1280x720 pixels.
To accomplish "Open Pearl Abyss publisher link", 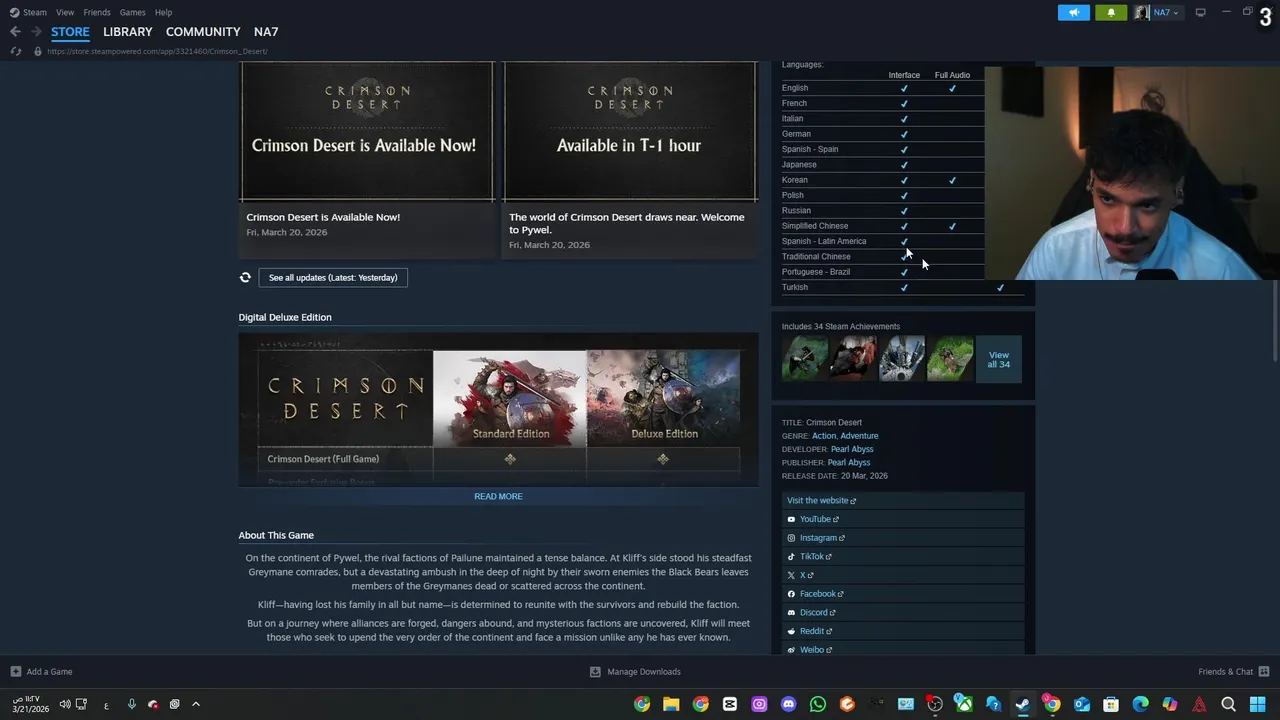I will coord(849,462).
